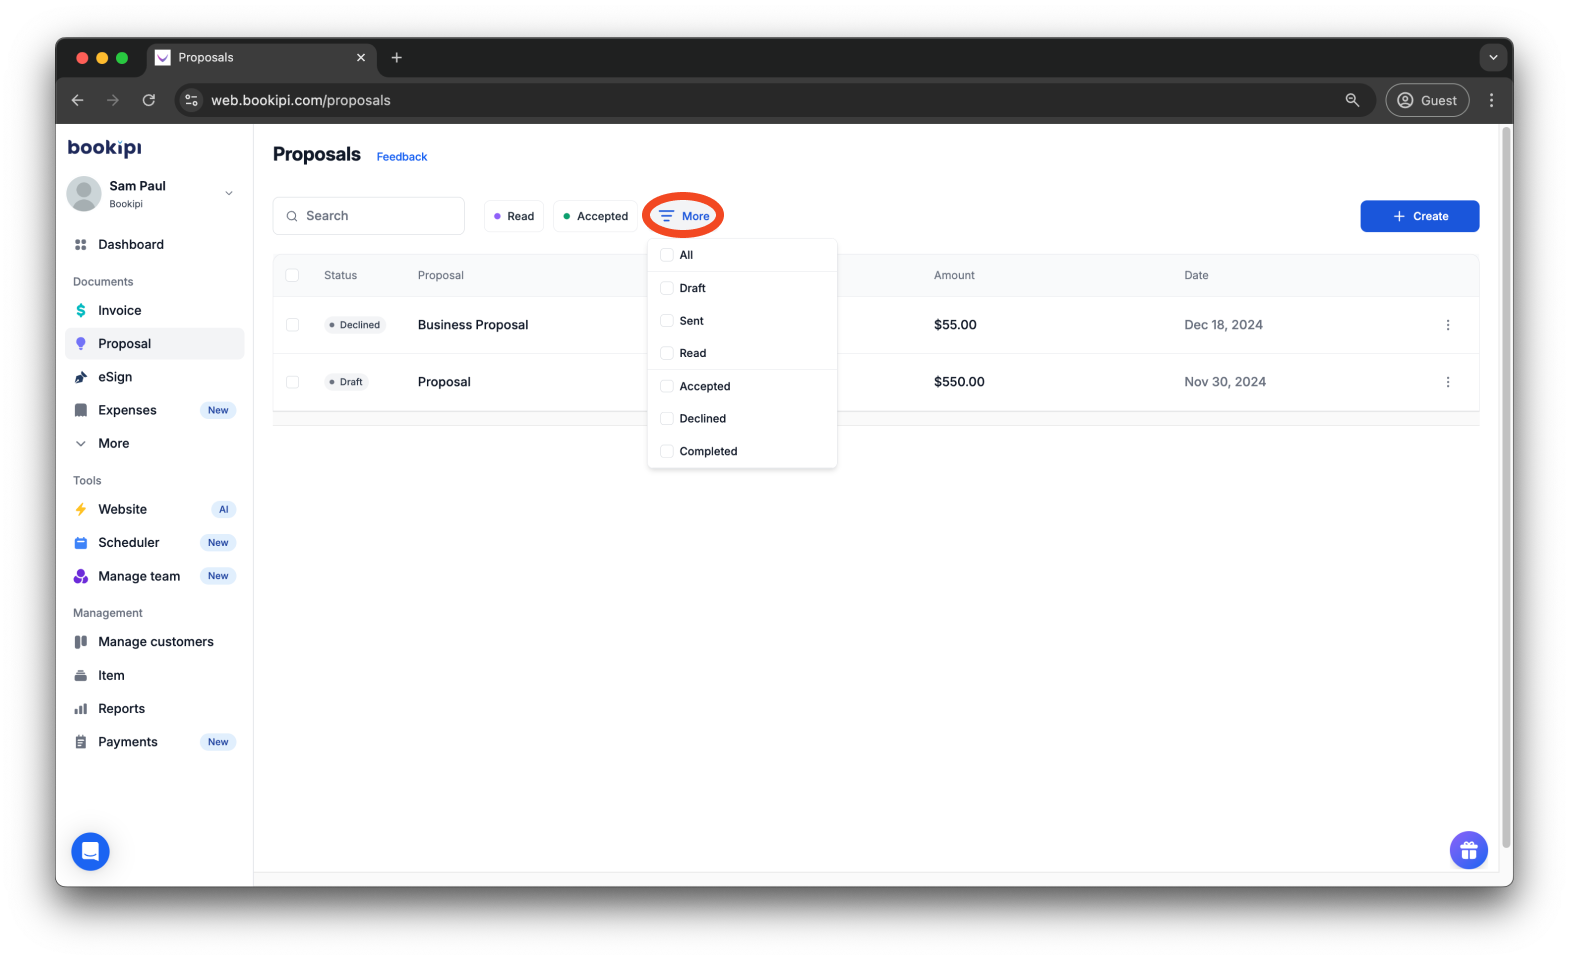Click the Manage customers icon
This screenshot has width=1569, height=960.
tap(81, 642)
